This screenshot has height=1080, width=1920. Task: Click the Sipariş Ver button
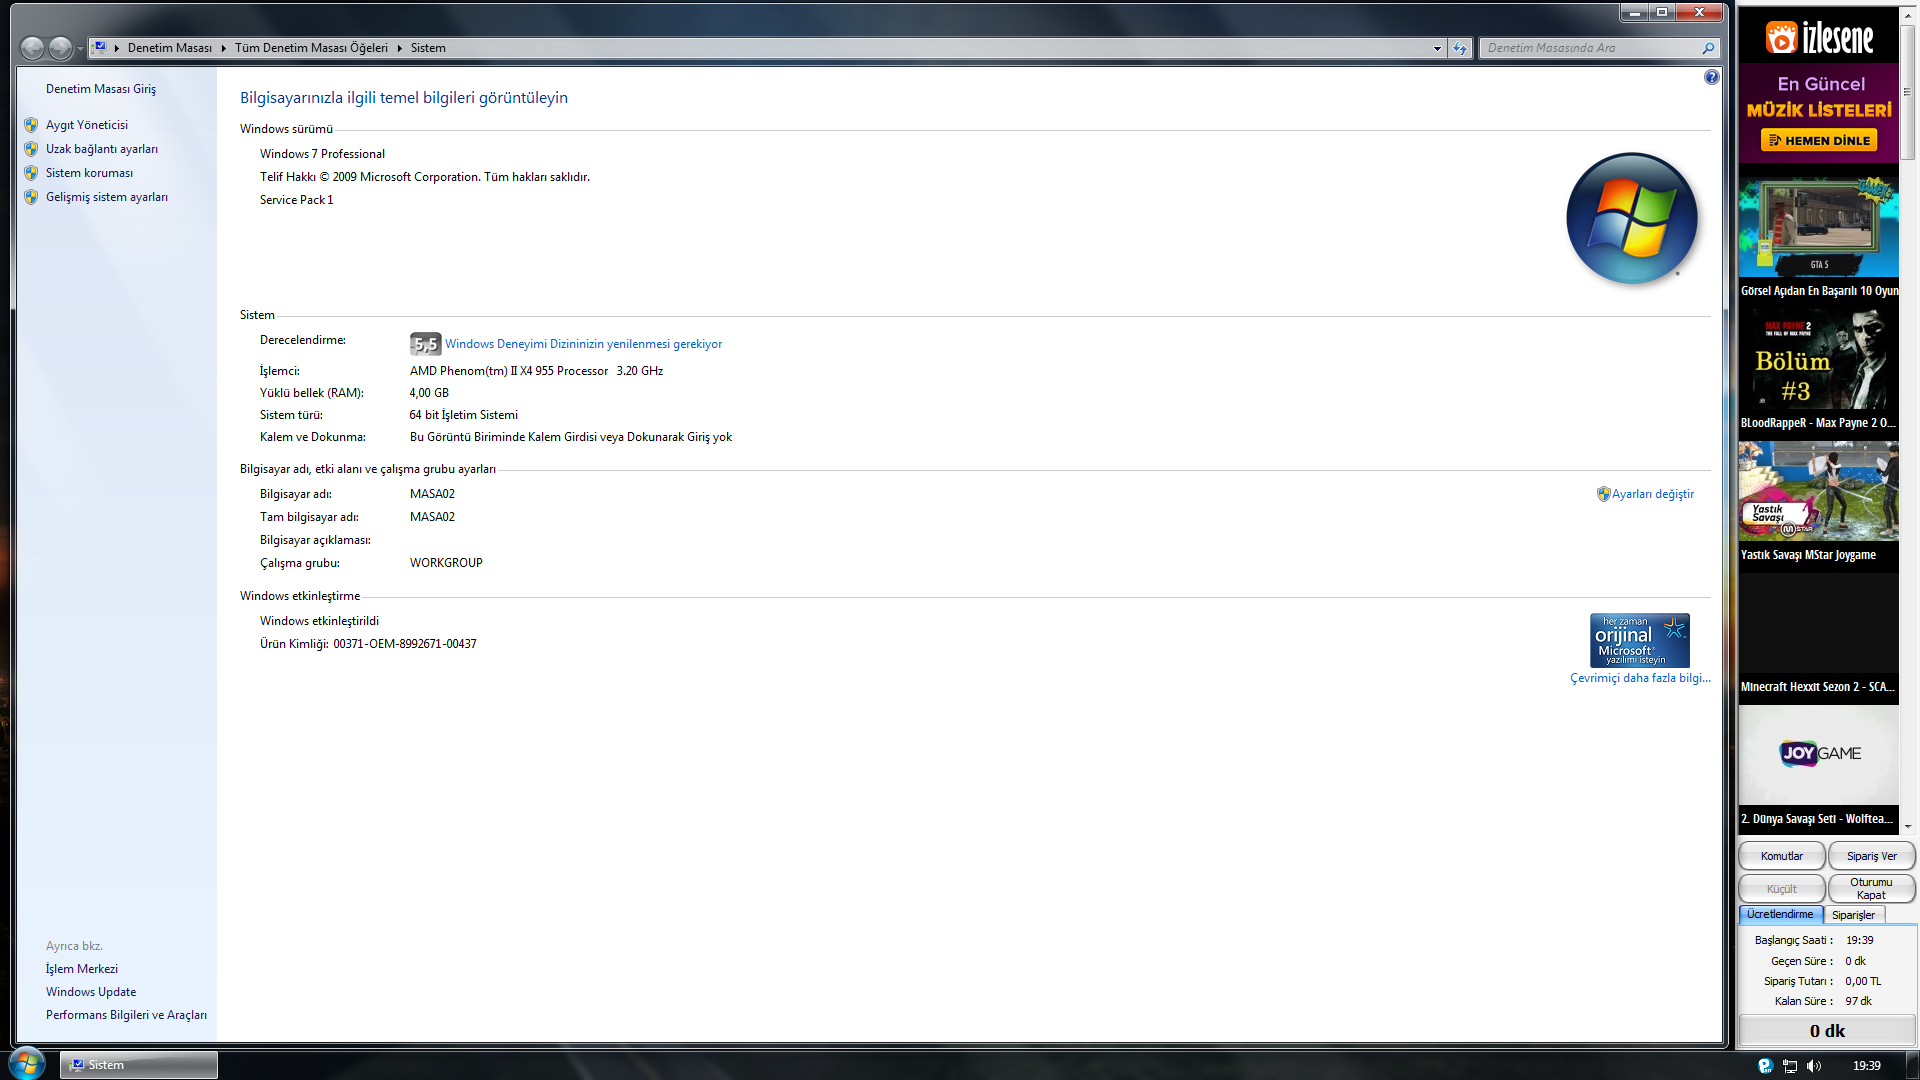click(1871, 856)
